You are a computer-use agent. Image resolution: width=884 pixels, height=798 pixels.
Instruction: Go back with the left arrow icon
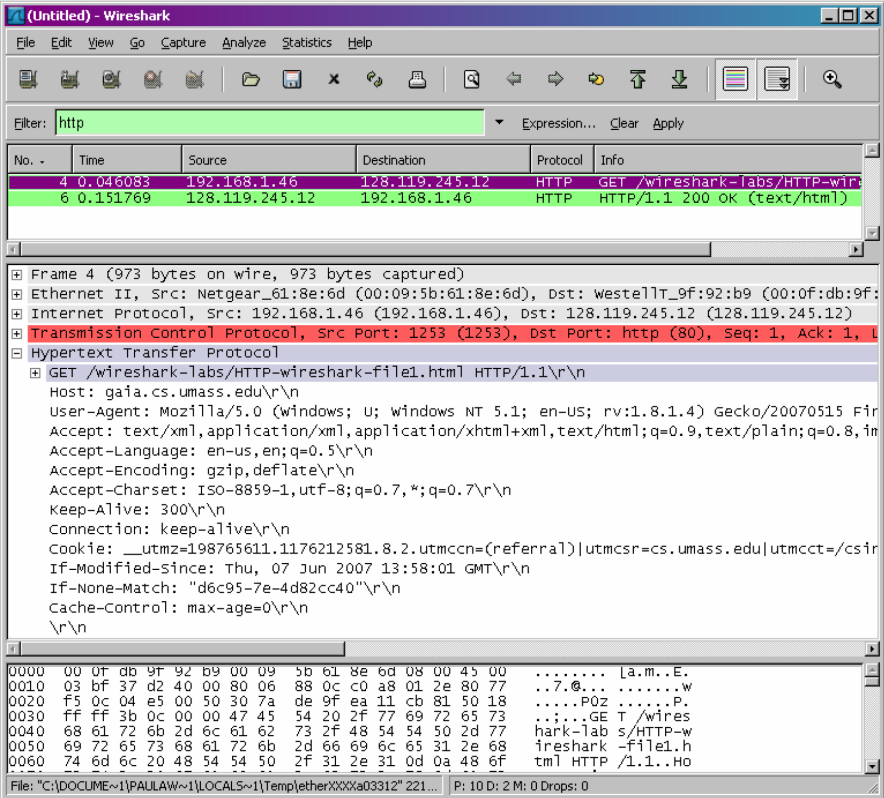[514, 79]
